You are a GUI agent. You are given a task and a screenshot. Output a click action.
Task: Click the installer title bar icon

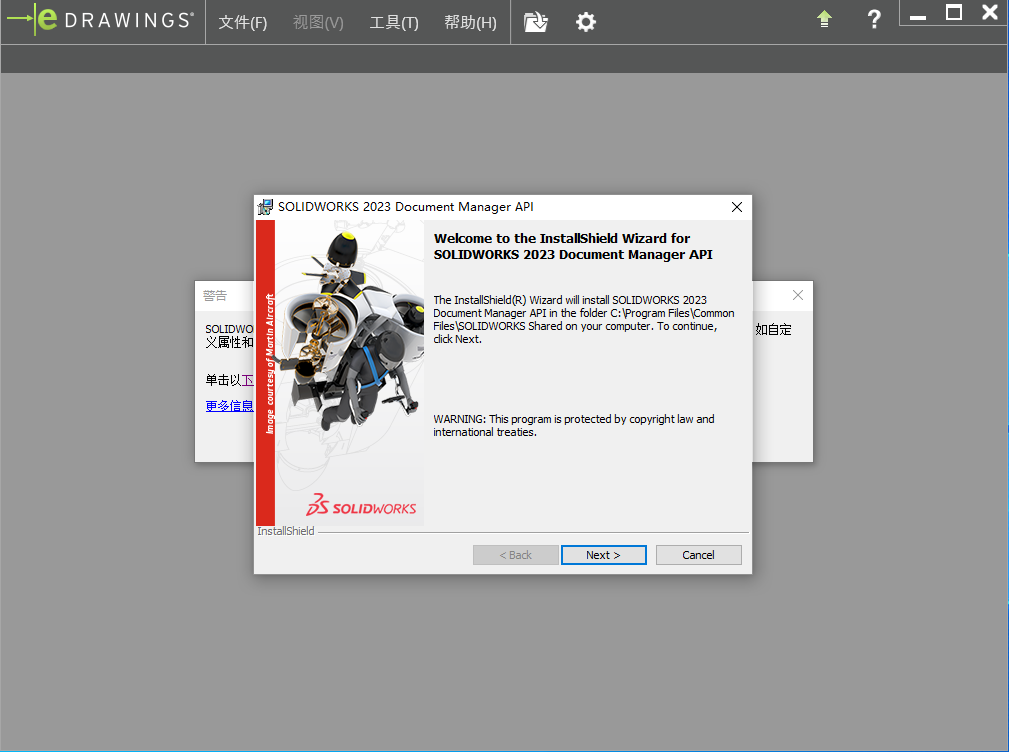[x=265, y=207]
